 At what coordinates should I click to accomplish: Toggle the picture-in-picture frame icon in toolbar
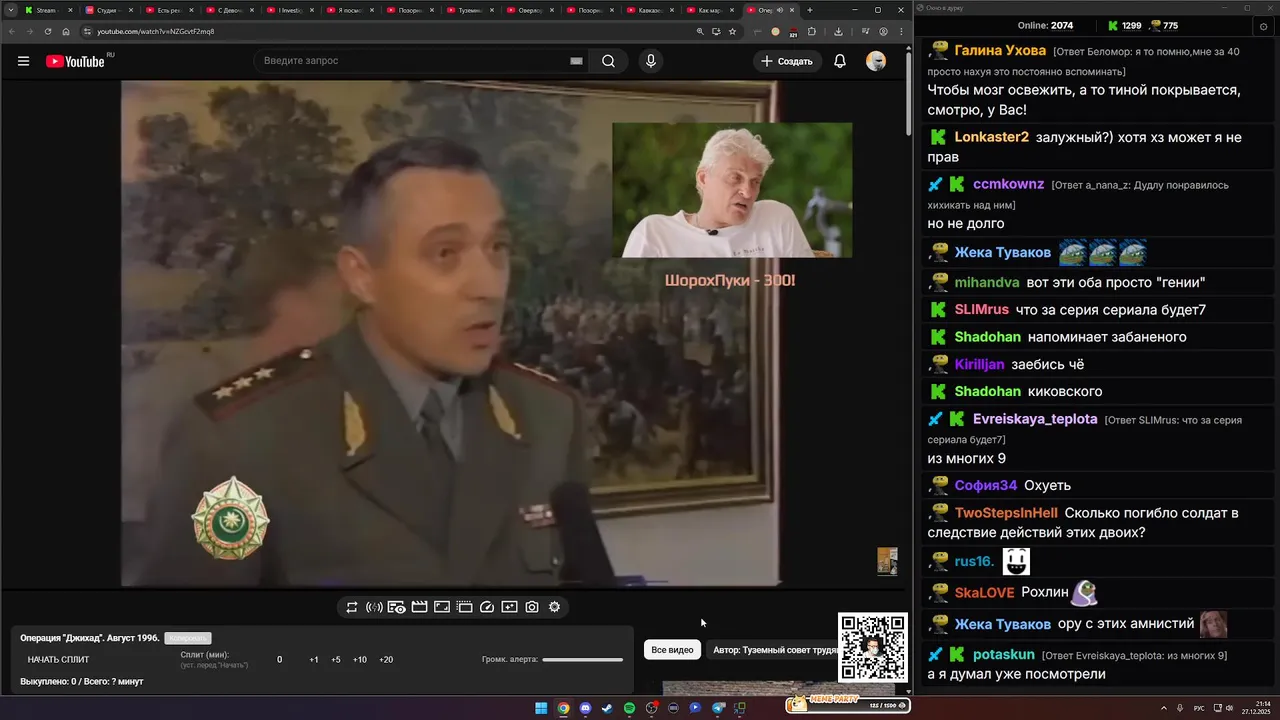pyautogui.click(x=442, y=607)
